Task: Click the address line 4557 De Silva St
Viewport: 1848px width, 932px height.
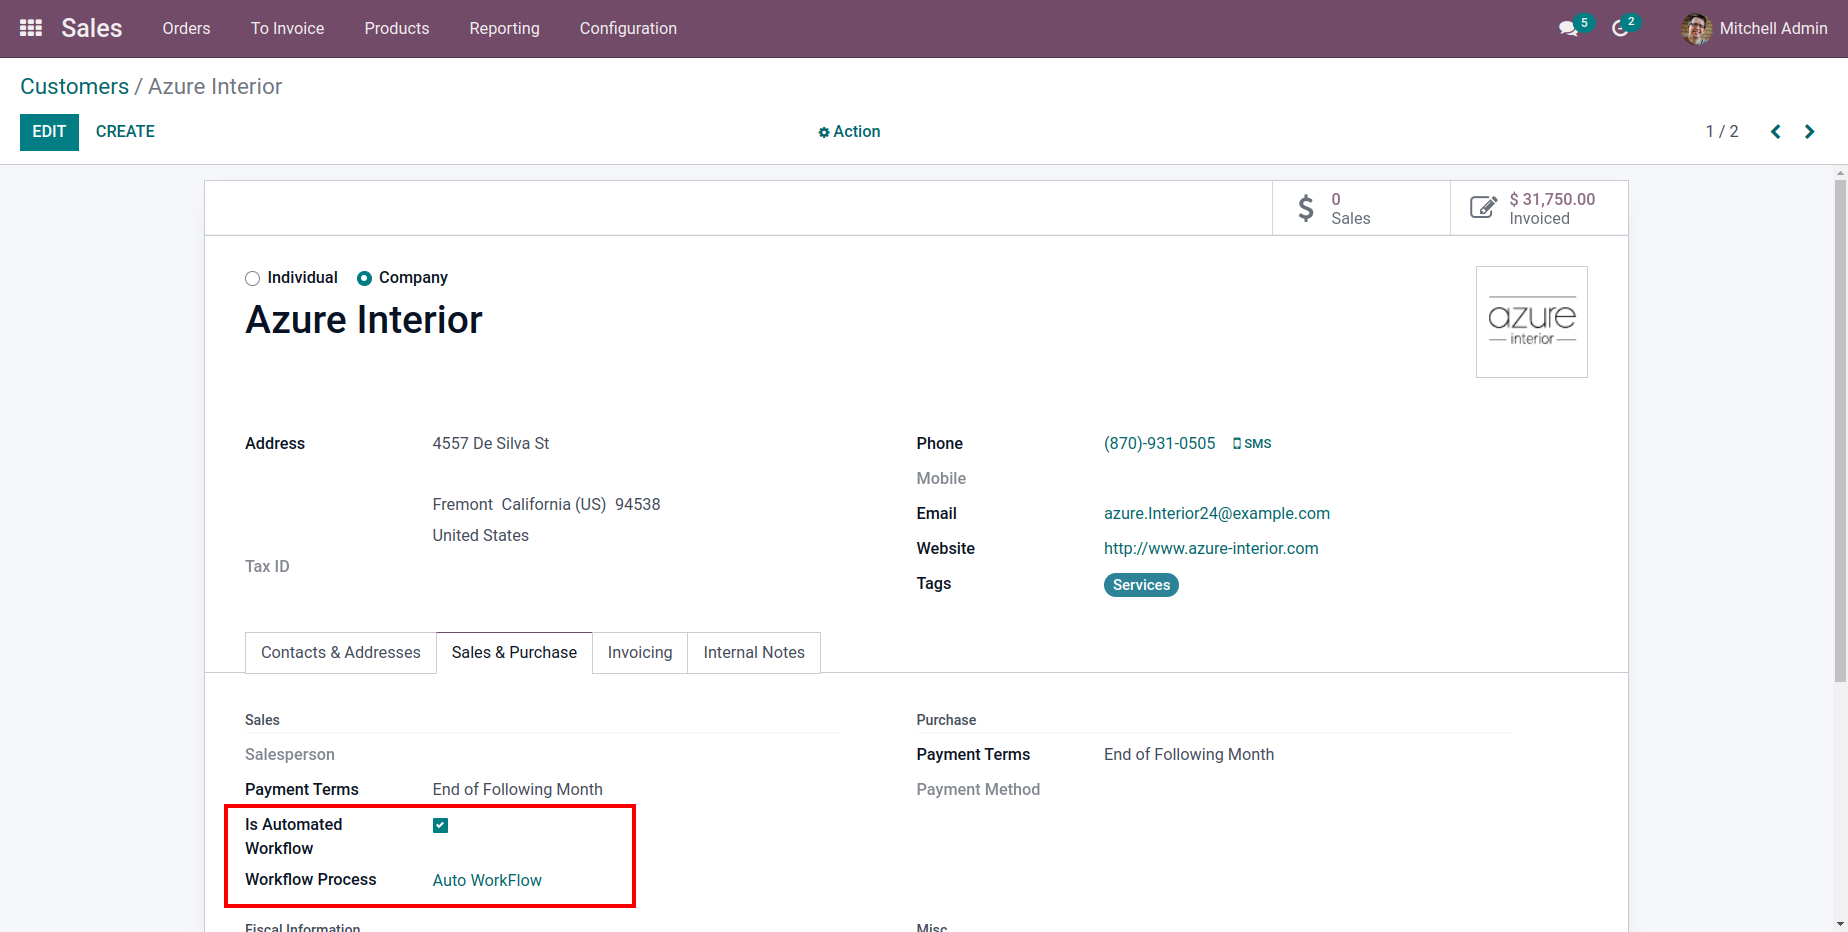Action: click(x=491, y=443)
